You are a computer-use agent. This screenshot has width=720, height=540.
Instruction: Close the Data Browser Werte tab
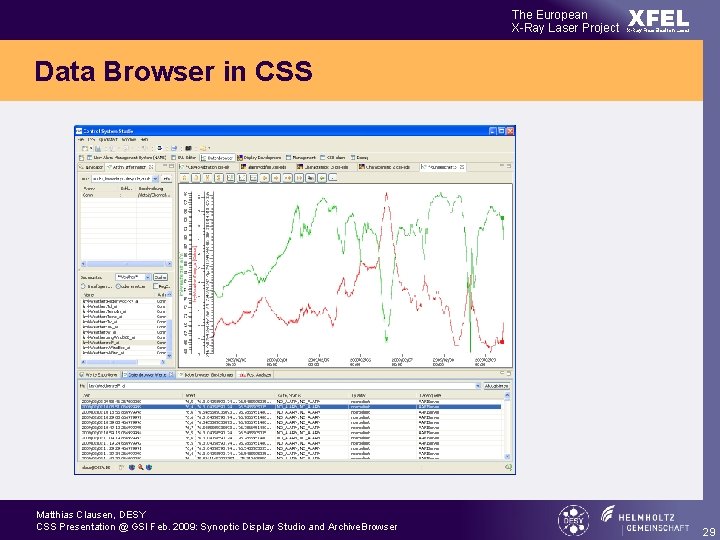[x=172, y=375]
